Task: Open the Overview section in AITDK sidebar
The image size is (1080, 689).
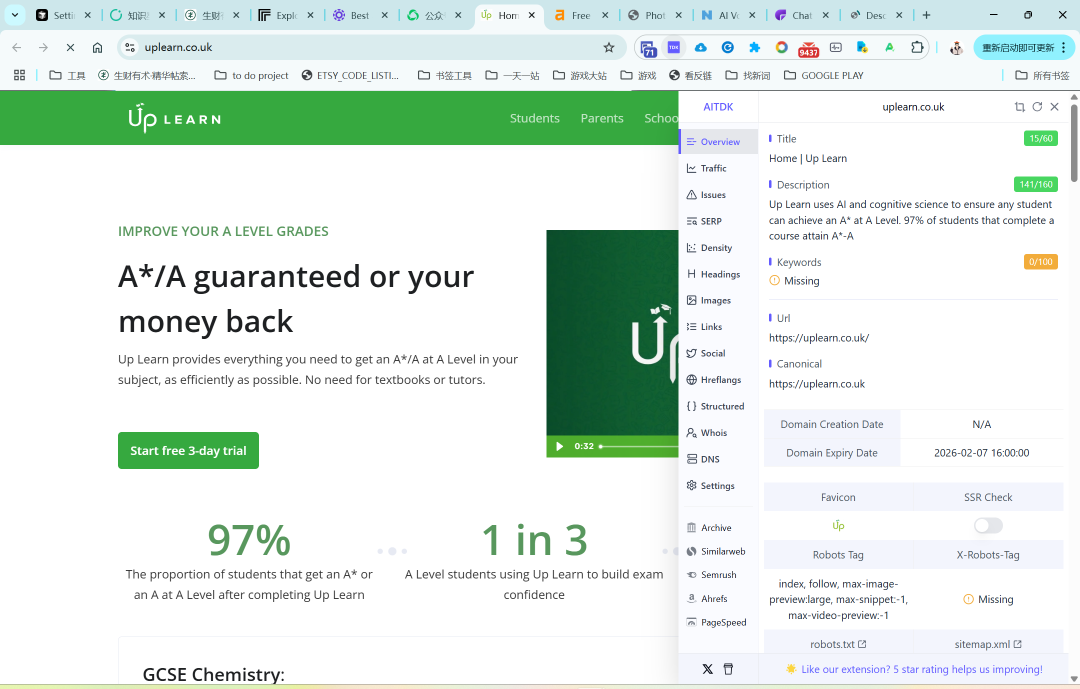Action: point(718,142)
